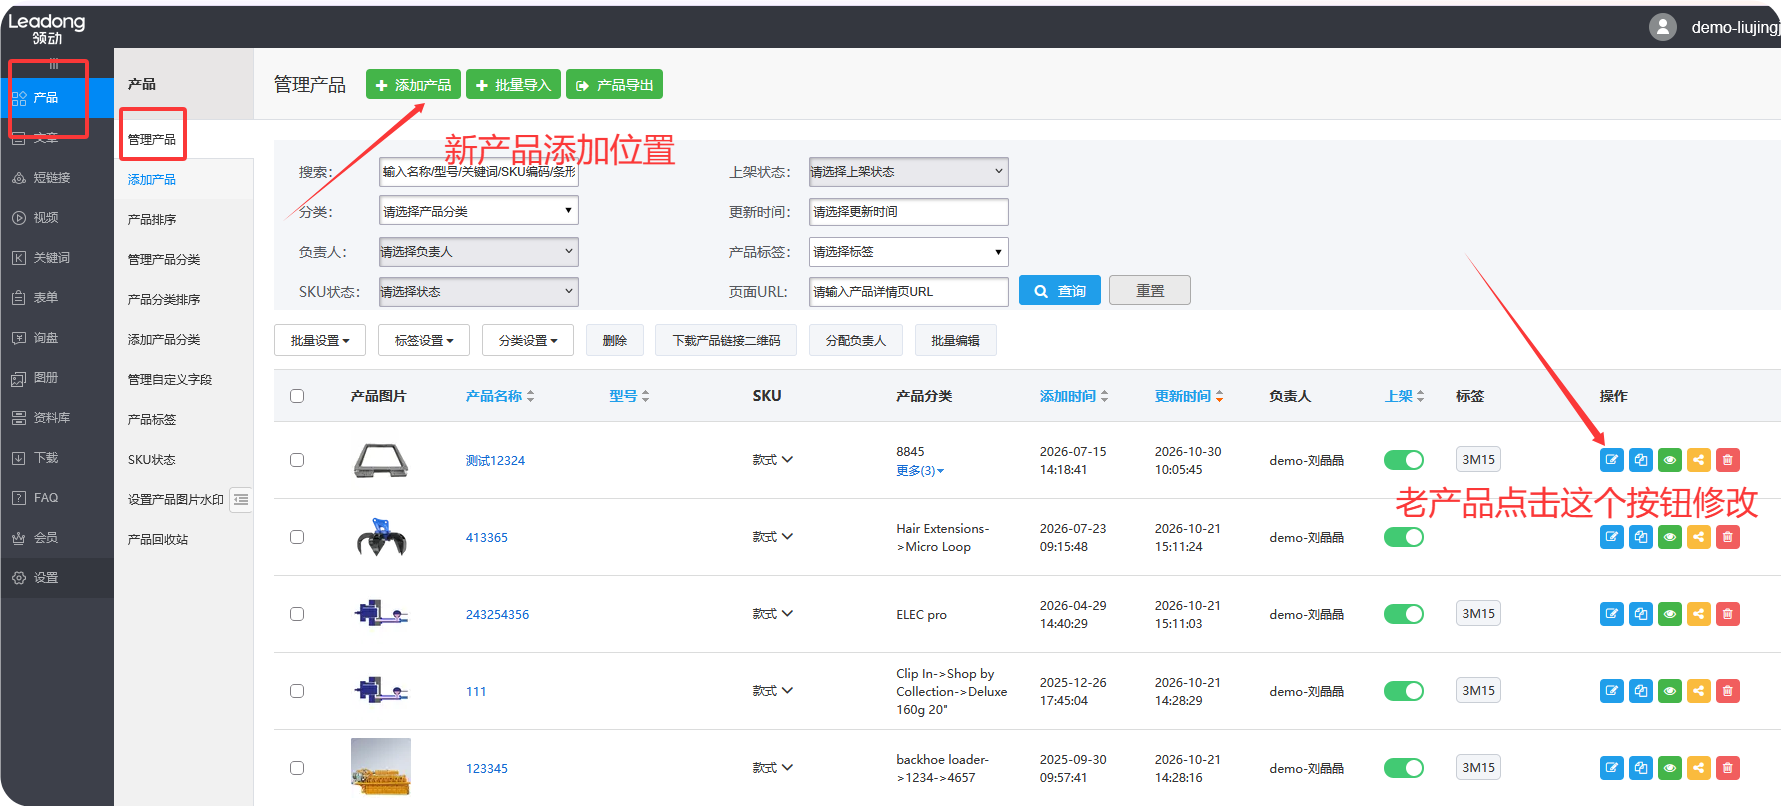Delete product 243254356 with trash icon
Viewport: 1781px width, 806px height.
(1728, 614)
